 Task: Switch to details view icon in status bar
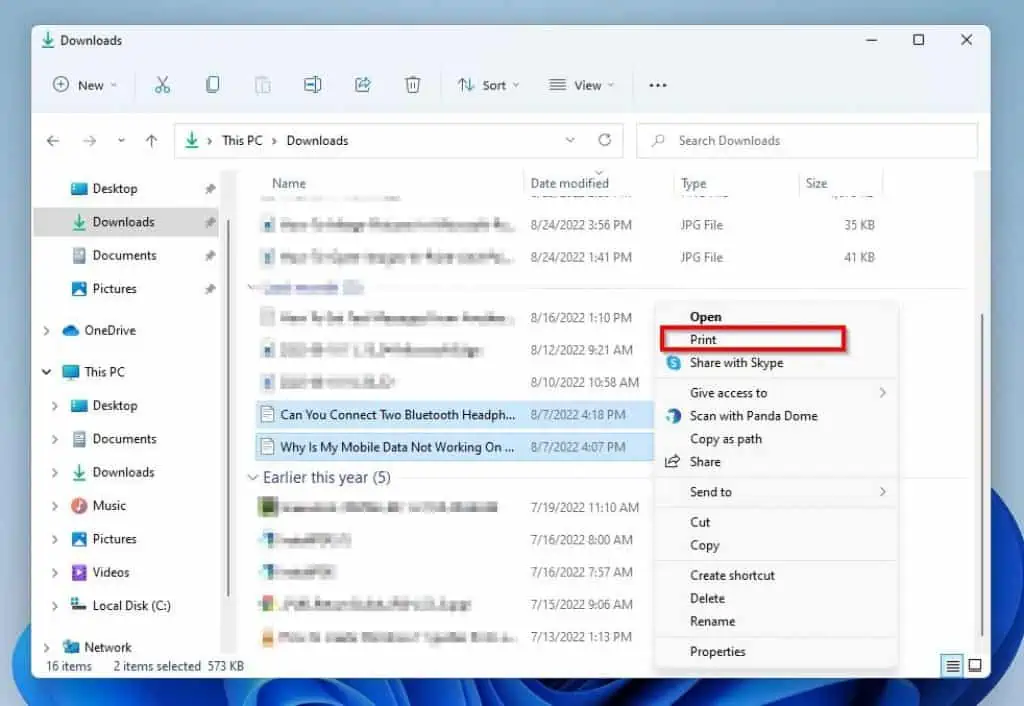[953, 666]
